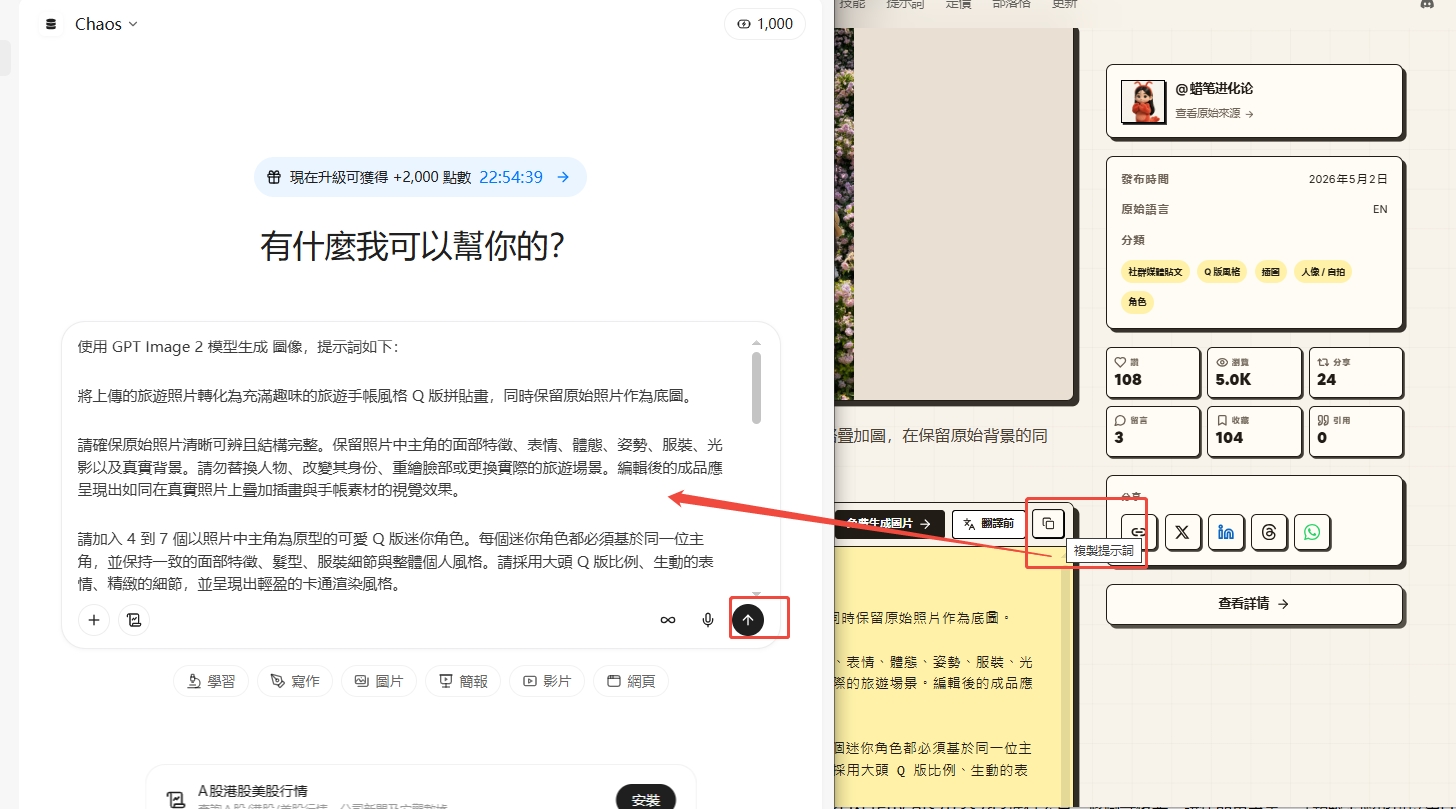1456x809 pixels.
Task: Click the retweet shares card showing 24
Action: pyautogui.click(x=1356, y=372)
